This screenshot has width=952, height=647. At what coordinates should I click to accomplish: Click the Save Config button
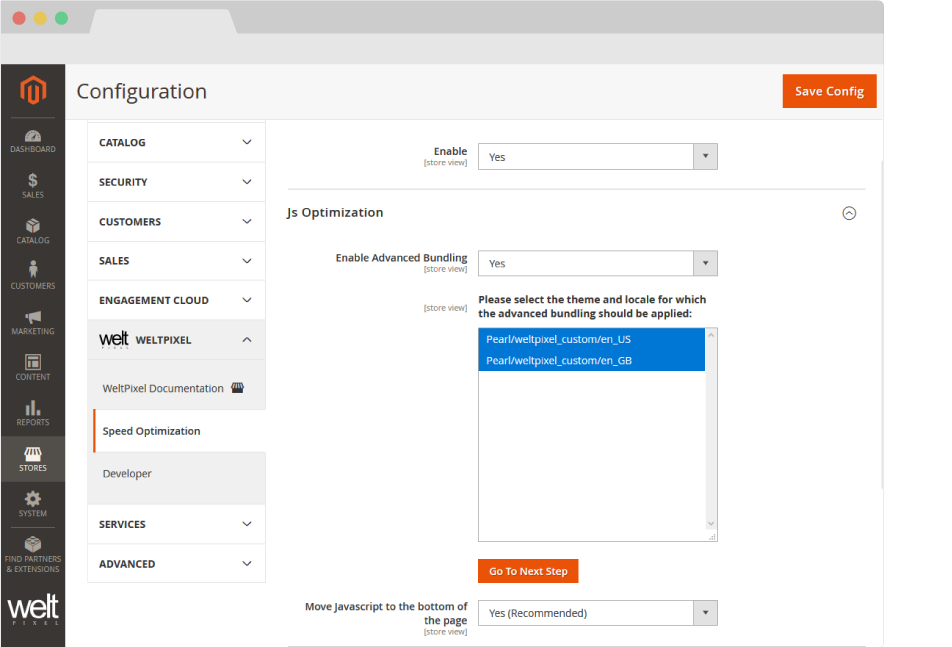click(x=829, y=91)
